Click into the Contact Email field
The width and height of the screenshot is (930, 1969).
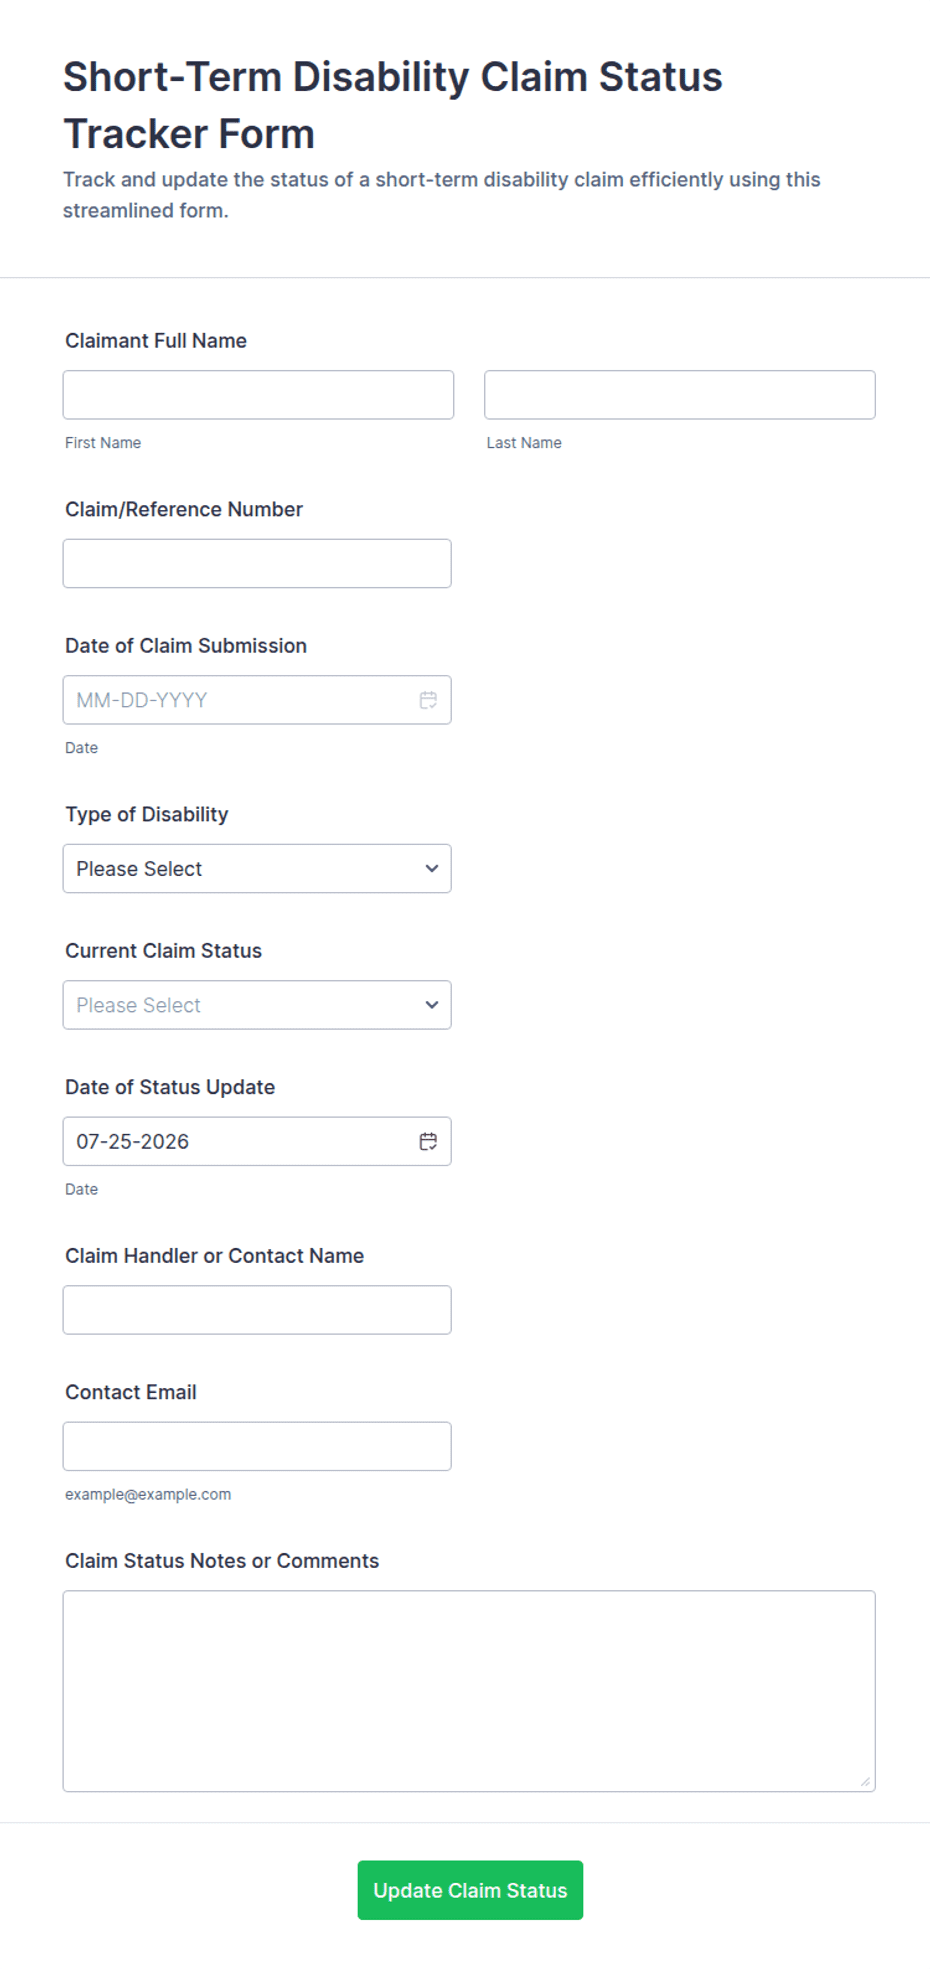point(257,1446)
